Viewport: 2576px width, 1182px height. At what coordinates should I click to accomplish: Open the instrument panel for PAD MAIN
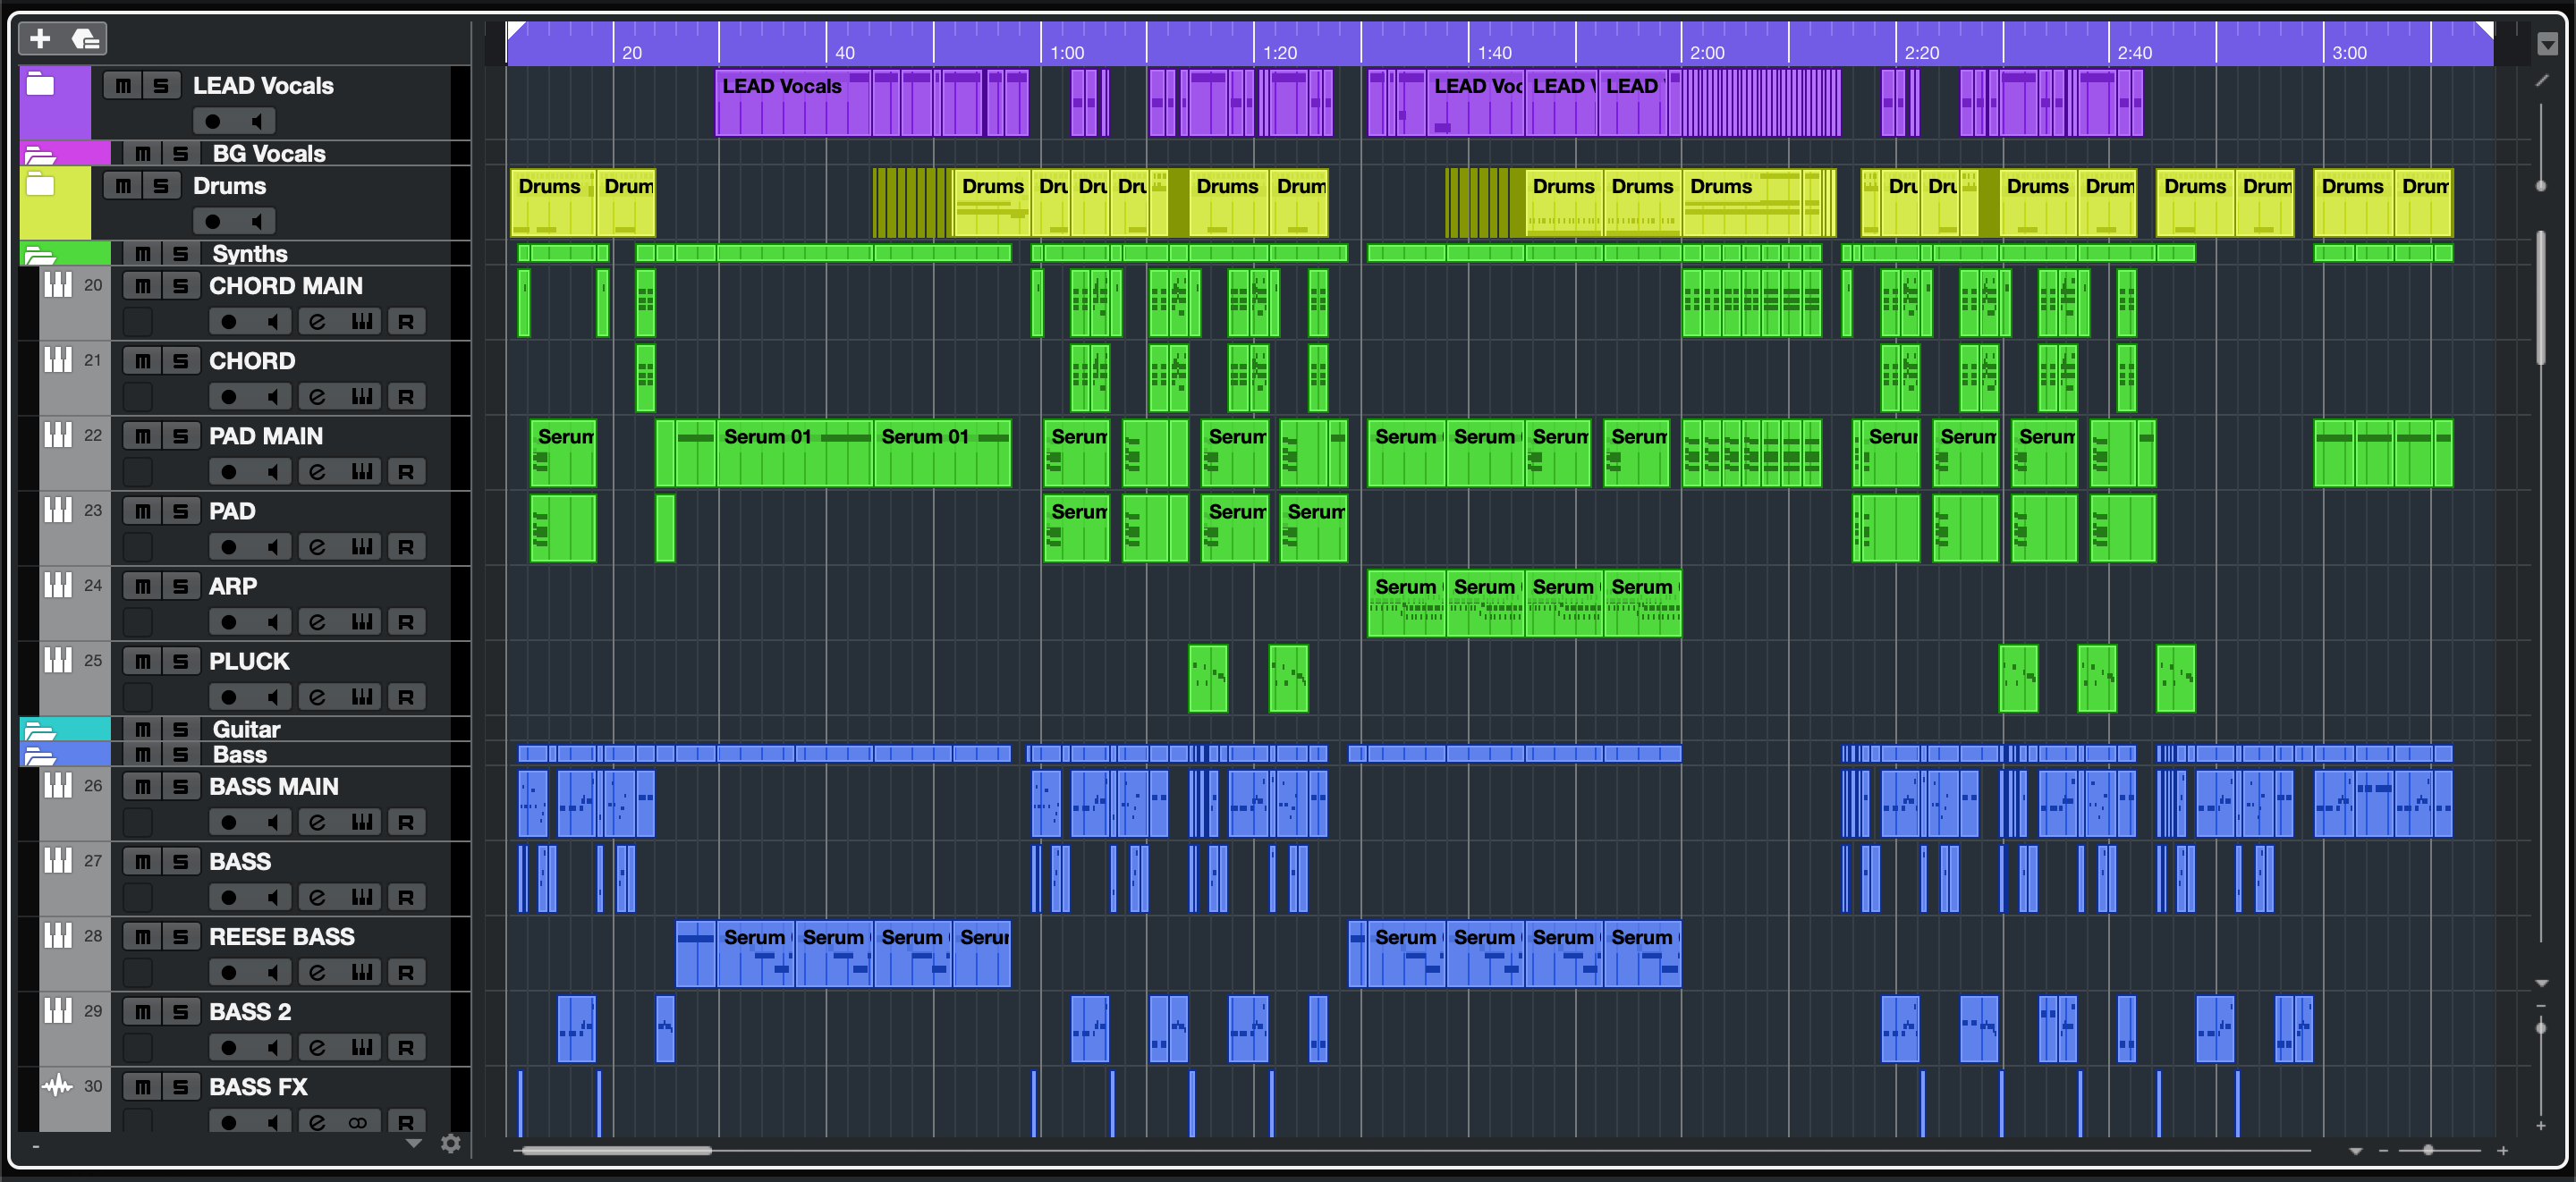362,471
